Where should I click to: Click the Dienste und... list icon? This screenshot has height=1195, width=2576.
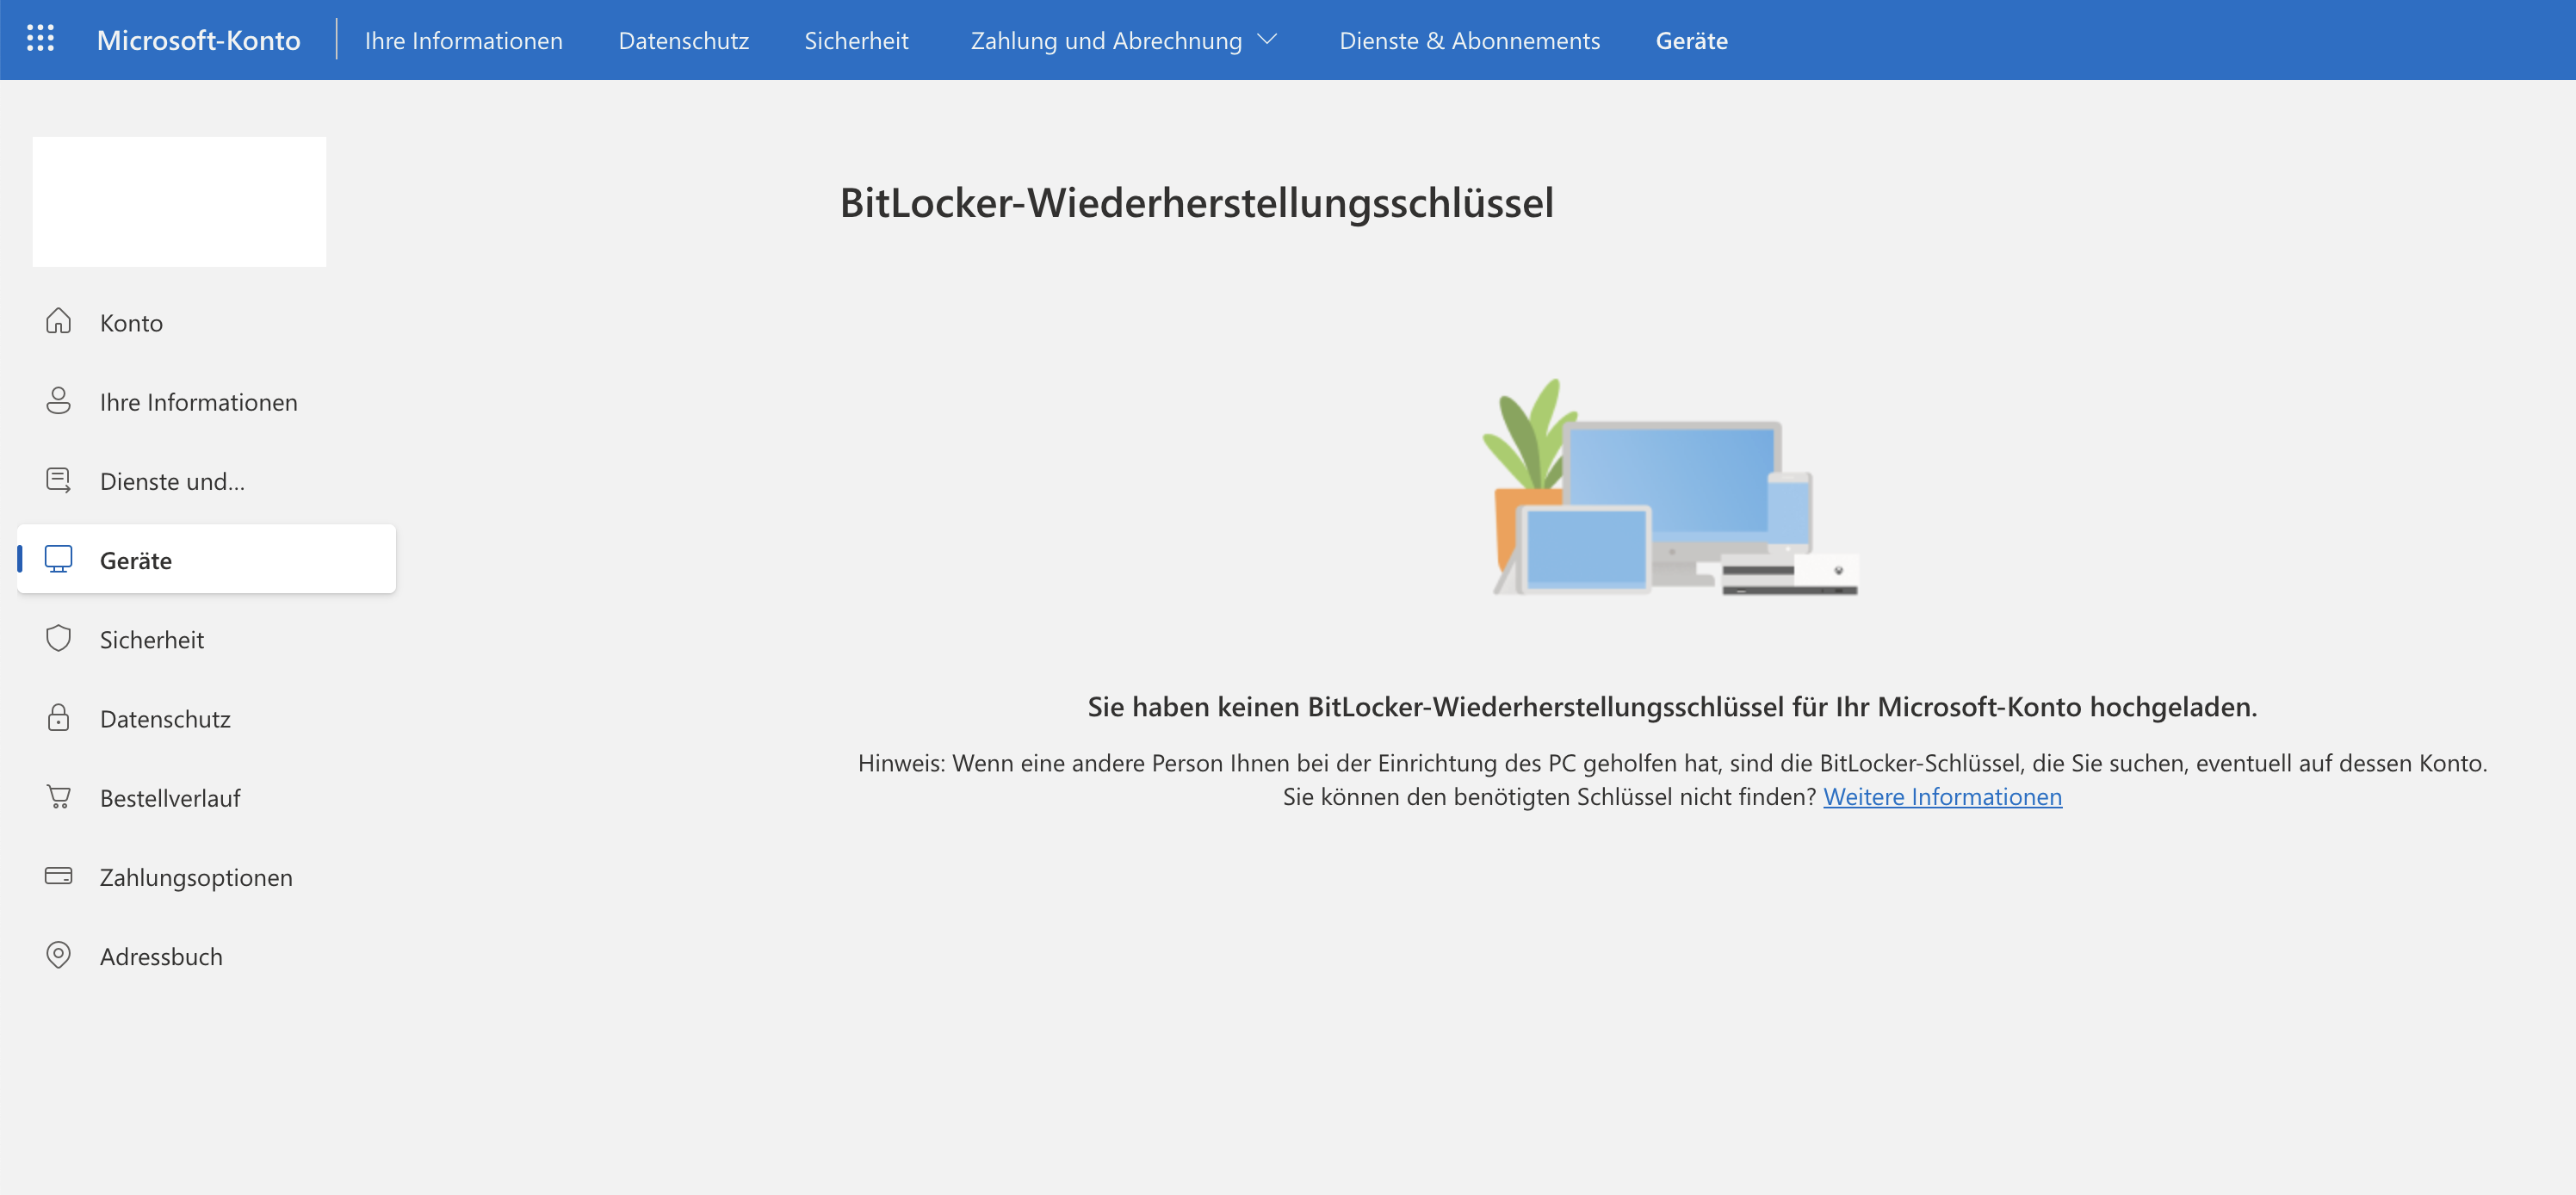pos(58,480)
